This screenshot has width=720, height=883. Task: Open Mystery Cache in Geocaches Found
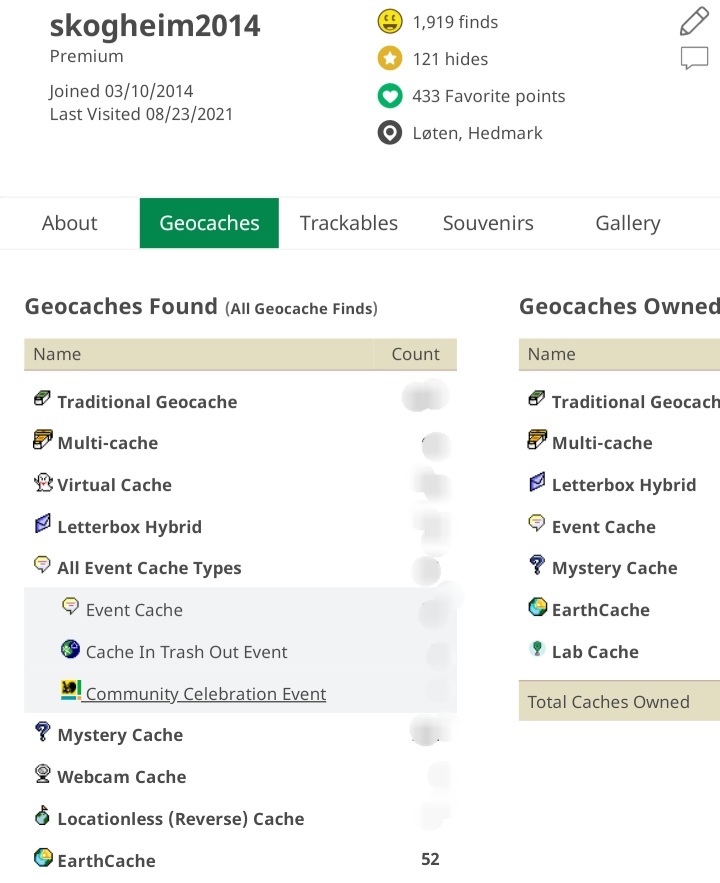[120, 735]
